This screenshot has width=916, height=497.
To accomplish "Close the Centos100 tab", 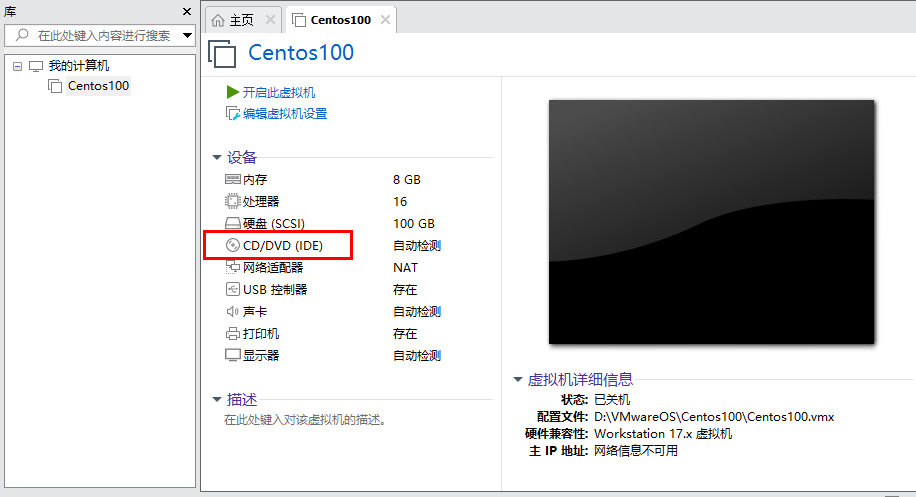I will 385,20.
